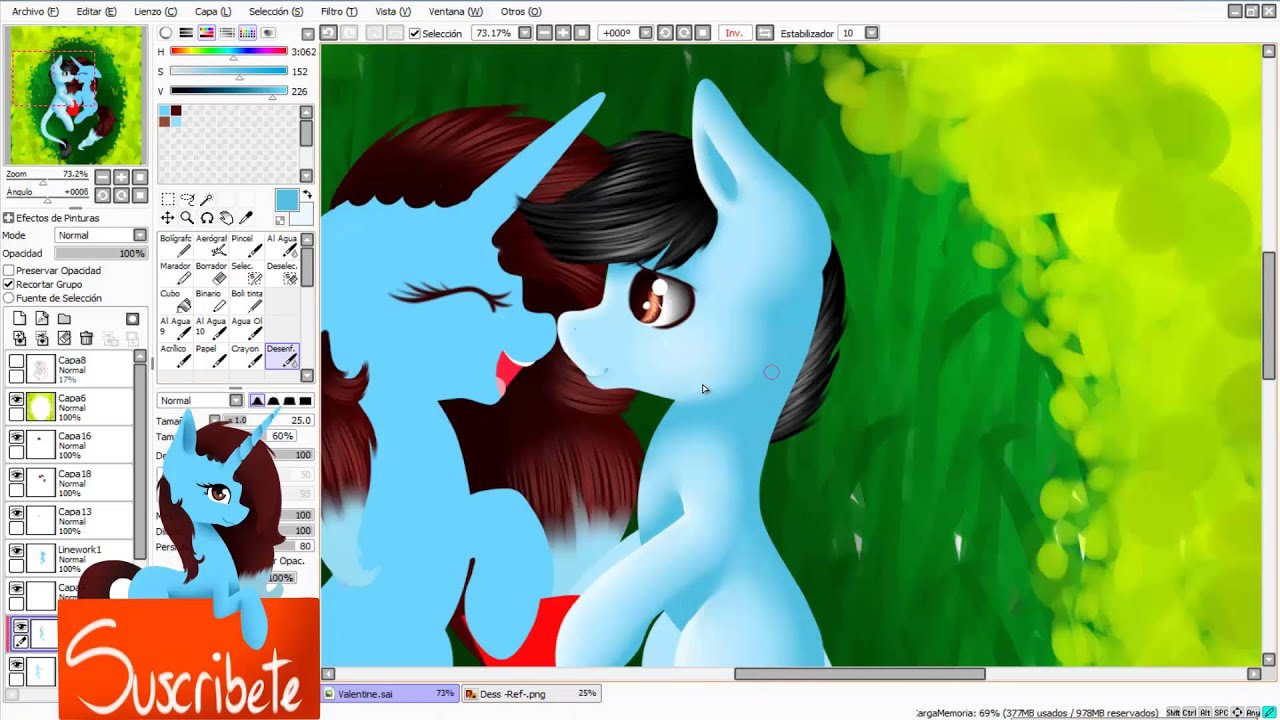Select the Cubo bucket fill tool

pos(176,301)
